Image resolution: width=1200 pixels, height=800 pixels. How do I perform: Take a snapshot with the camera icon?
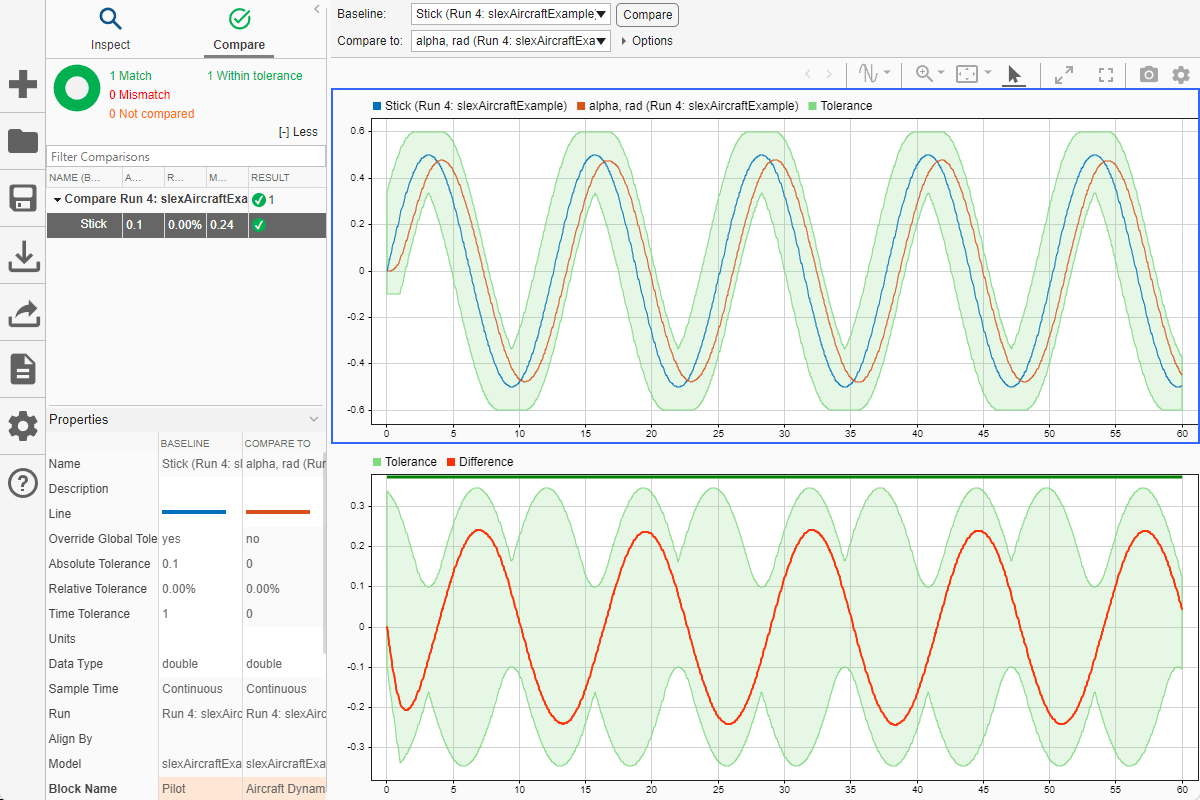(1148, 74)
